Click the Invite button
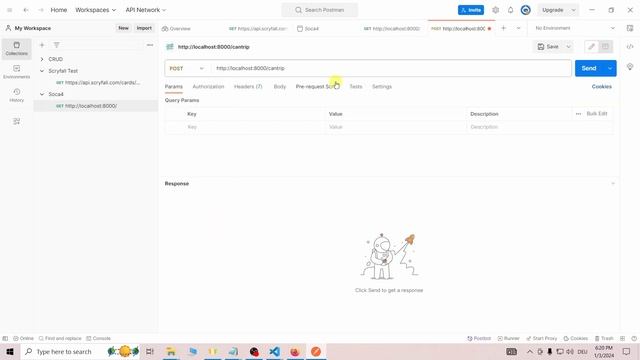The width and height of the screenshot is (640, 360). [471, 10]
